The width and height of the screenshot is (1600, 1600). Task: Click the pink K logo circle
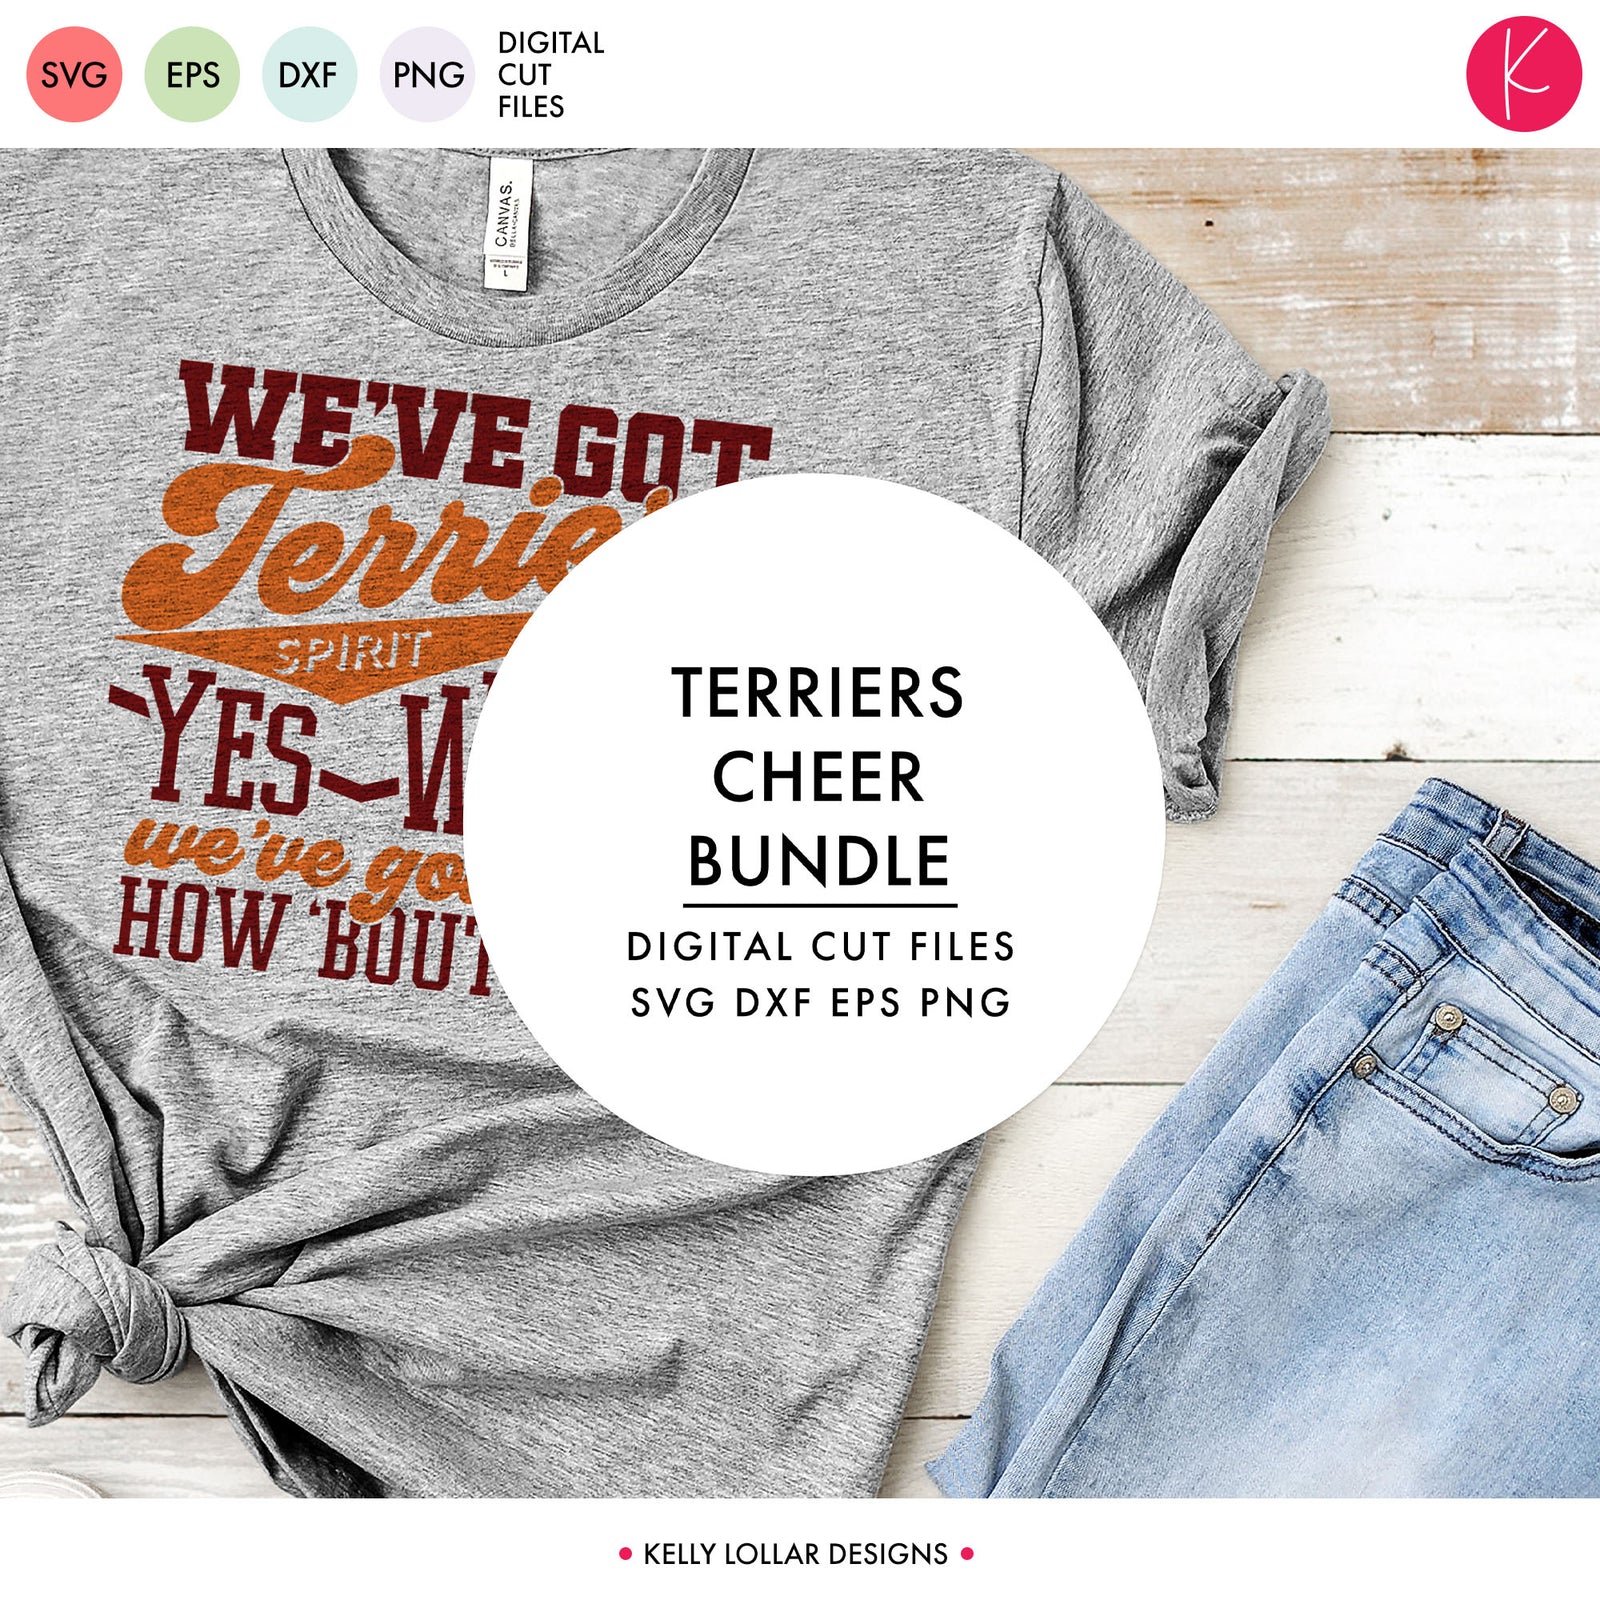[1524, 74]
